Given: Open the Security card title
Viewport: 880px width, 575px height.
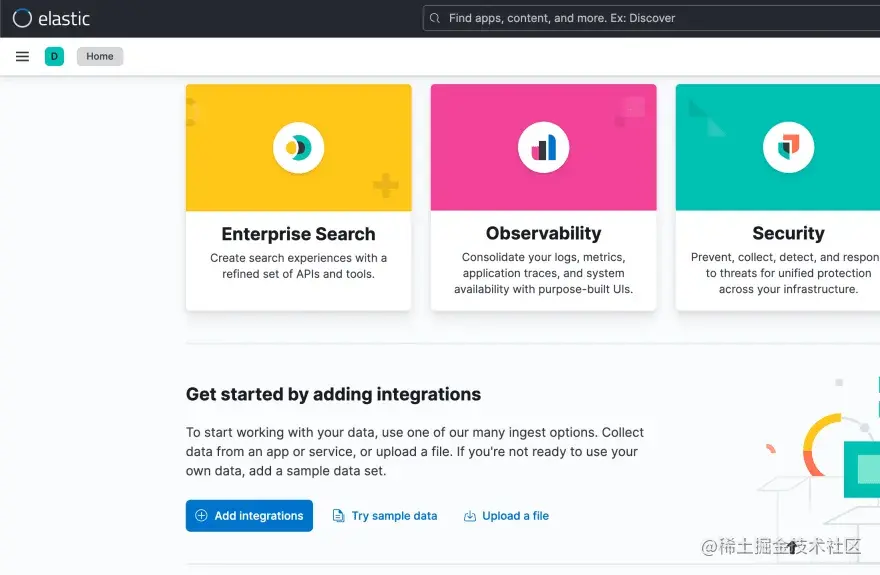Looking at the screenshot, I should click(788, 233).
